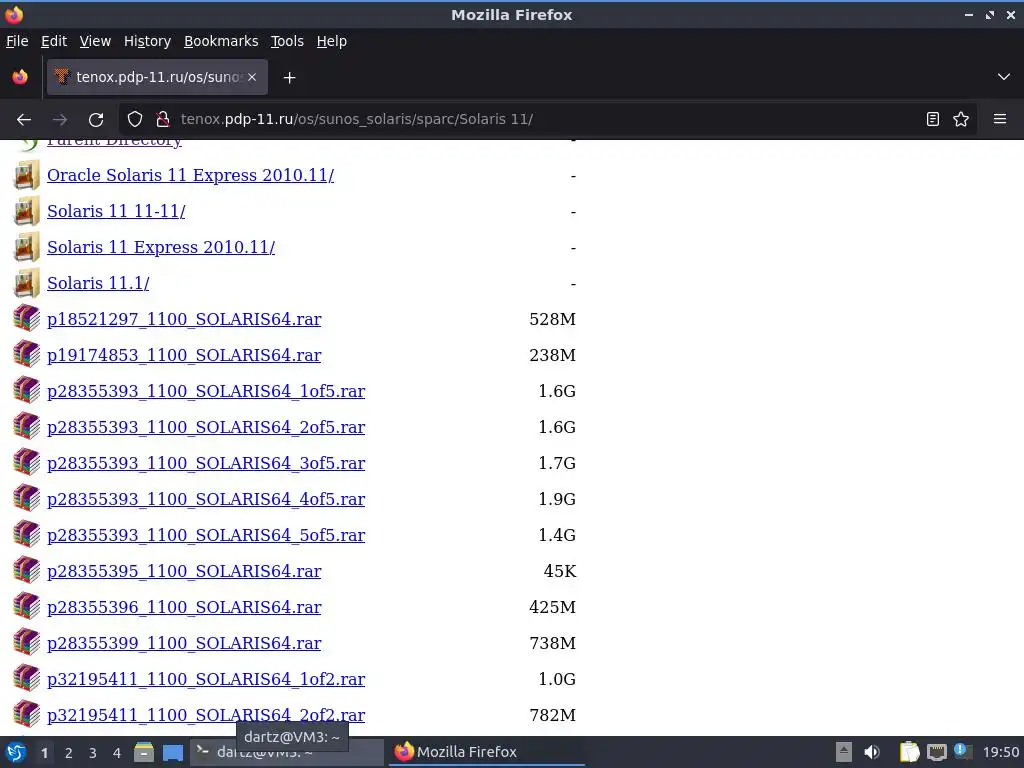Open the Lubuntu start menu icon
The width and height of the screenshot is (1024, 768).
(x=16, y=752)
